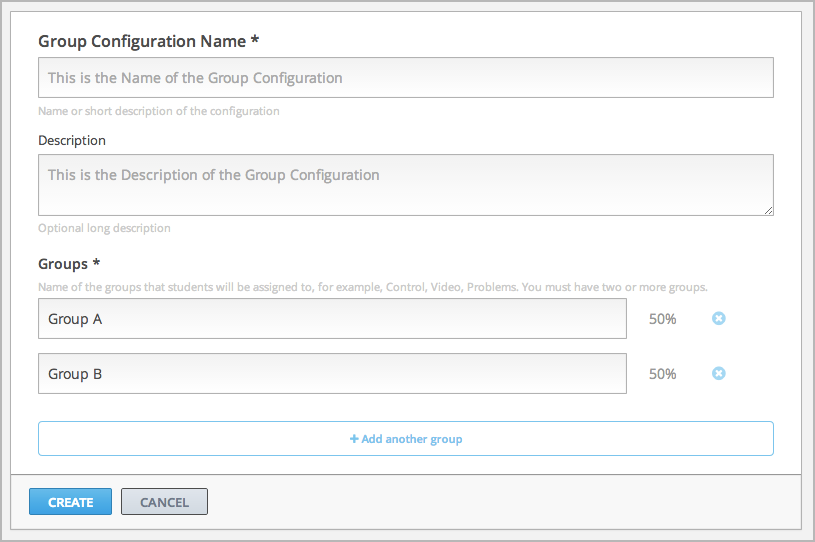Select the Group B name field
This screenshot has width=815, height=542.
coord(332,374)
